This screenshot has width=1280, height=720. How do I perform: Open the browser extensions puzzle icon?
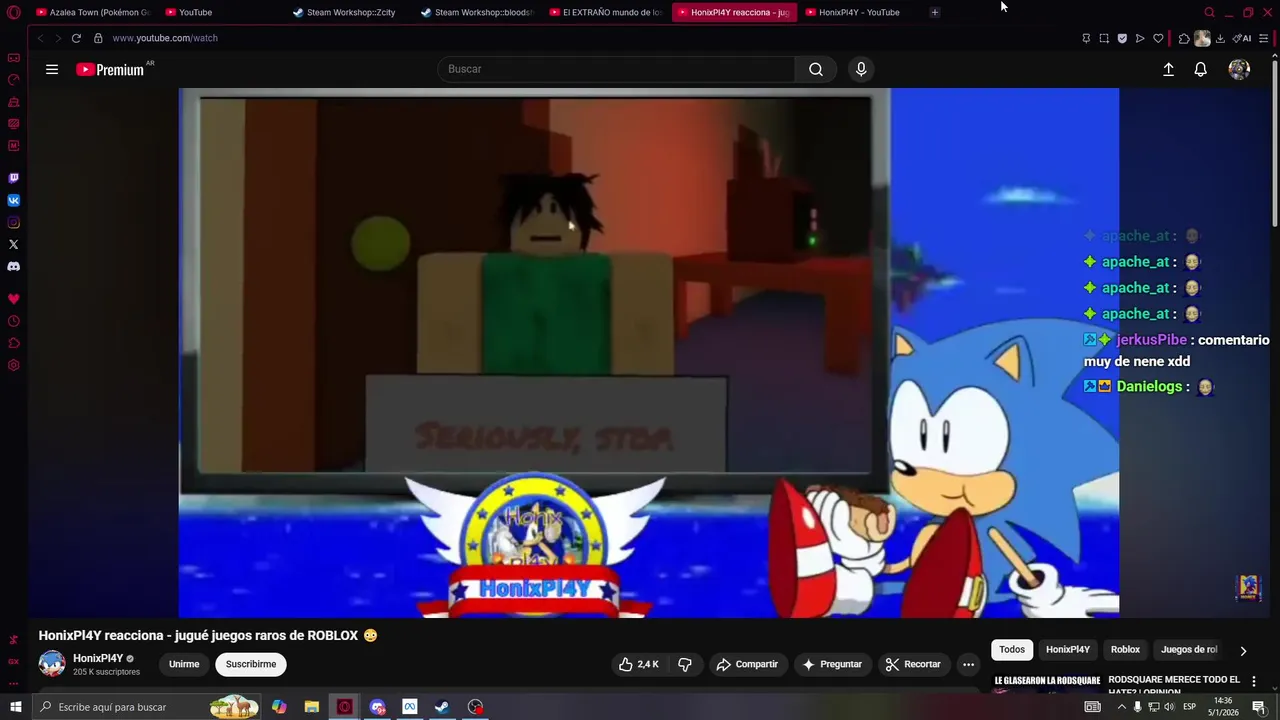click(1184, 38)
